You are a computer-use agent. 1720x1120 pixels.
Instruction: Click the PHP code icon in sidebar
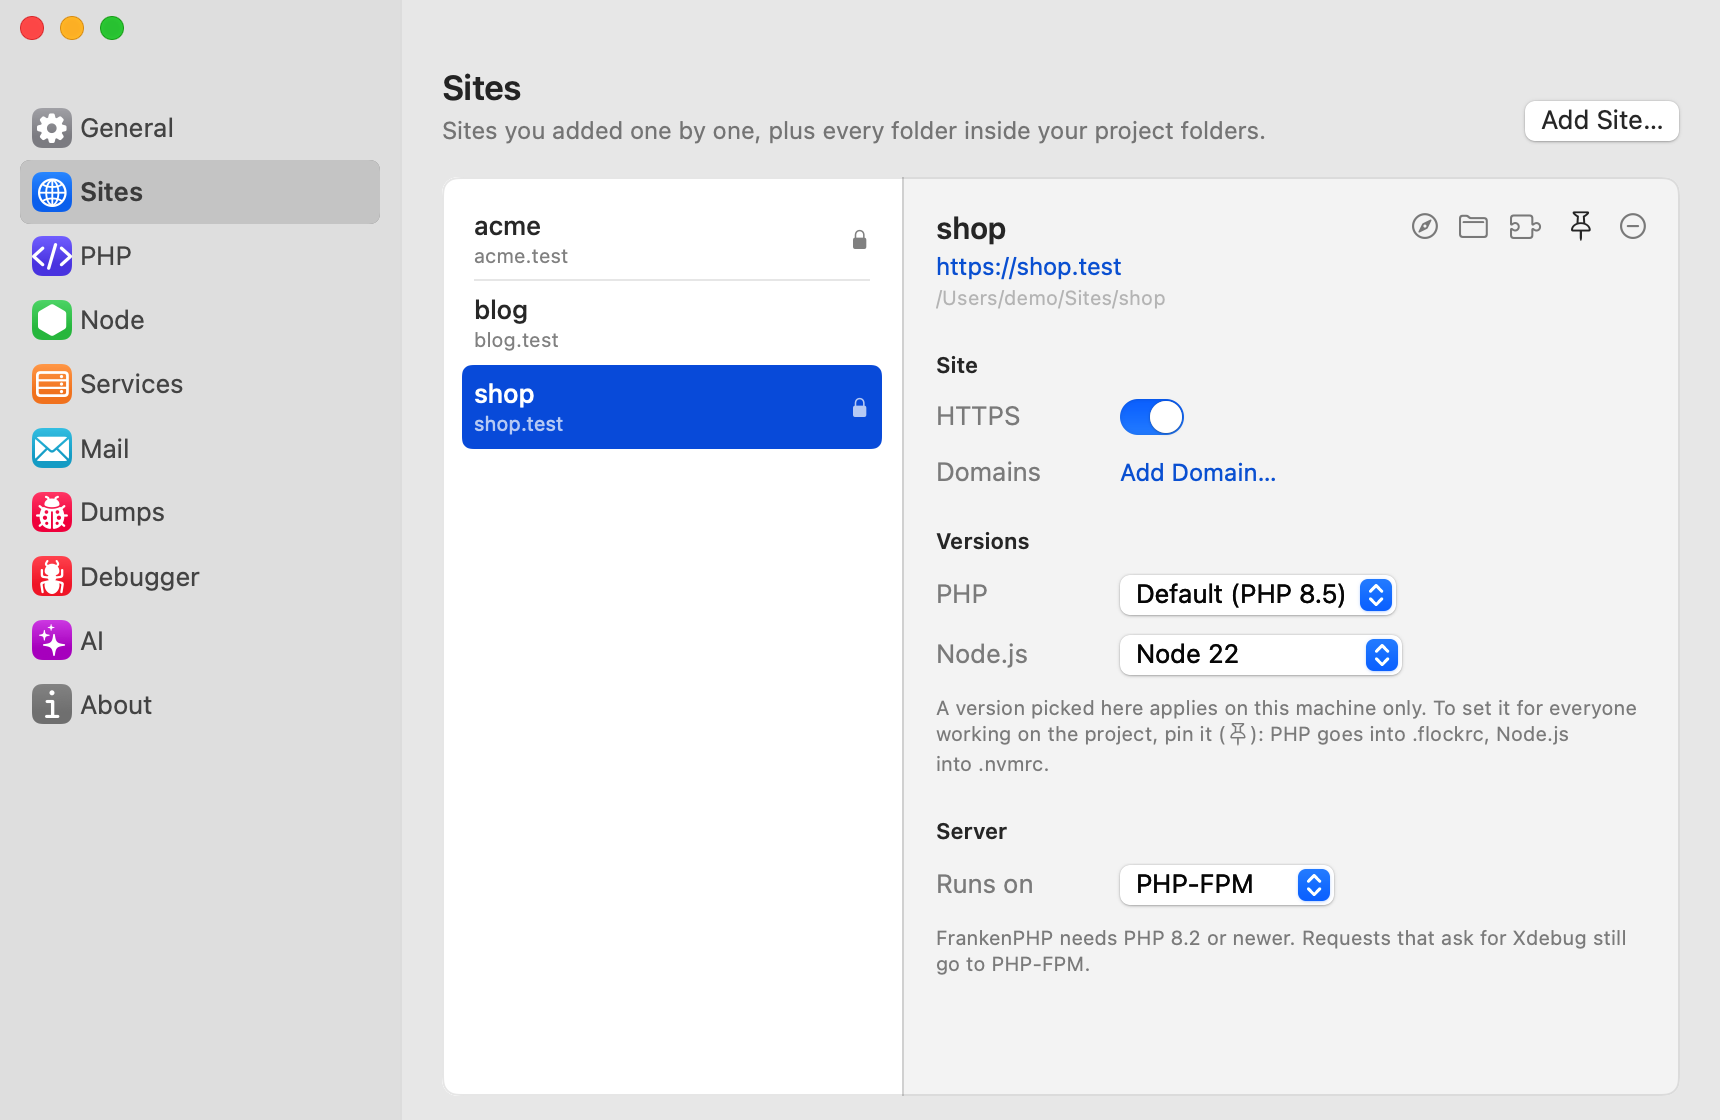[52, 256]
